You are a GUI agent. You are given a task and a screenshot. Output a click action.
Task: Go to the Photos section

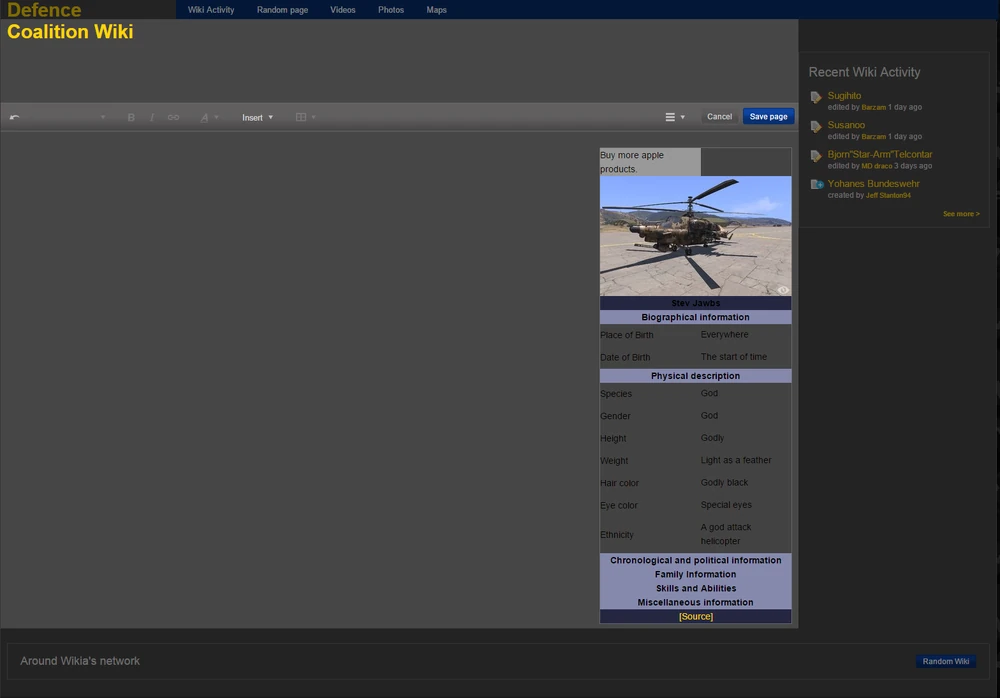[390, 10]
